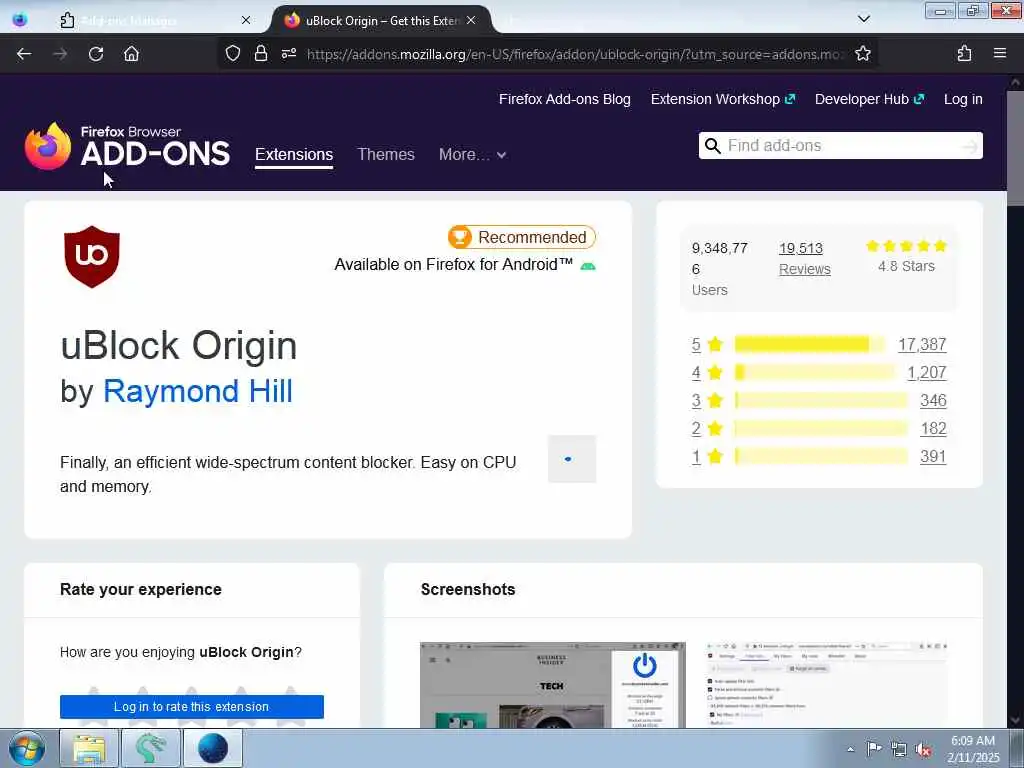Go back using the browser back arrow
1024x768 pixels.
[x=24, y=54]
